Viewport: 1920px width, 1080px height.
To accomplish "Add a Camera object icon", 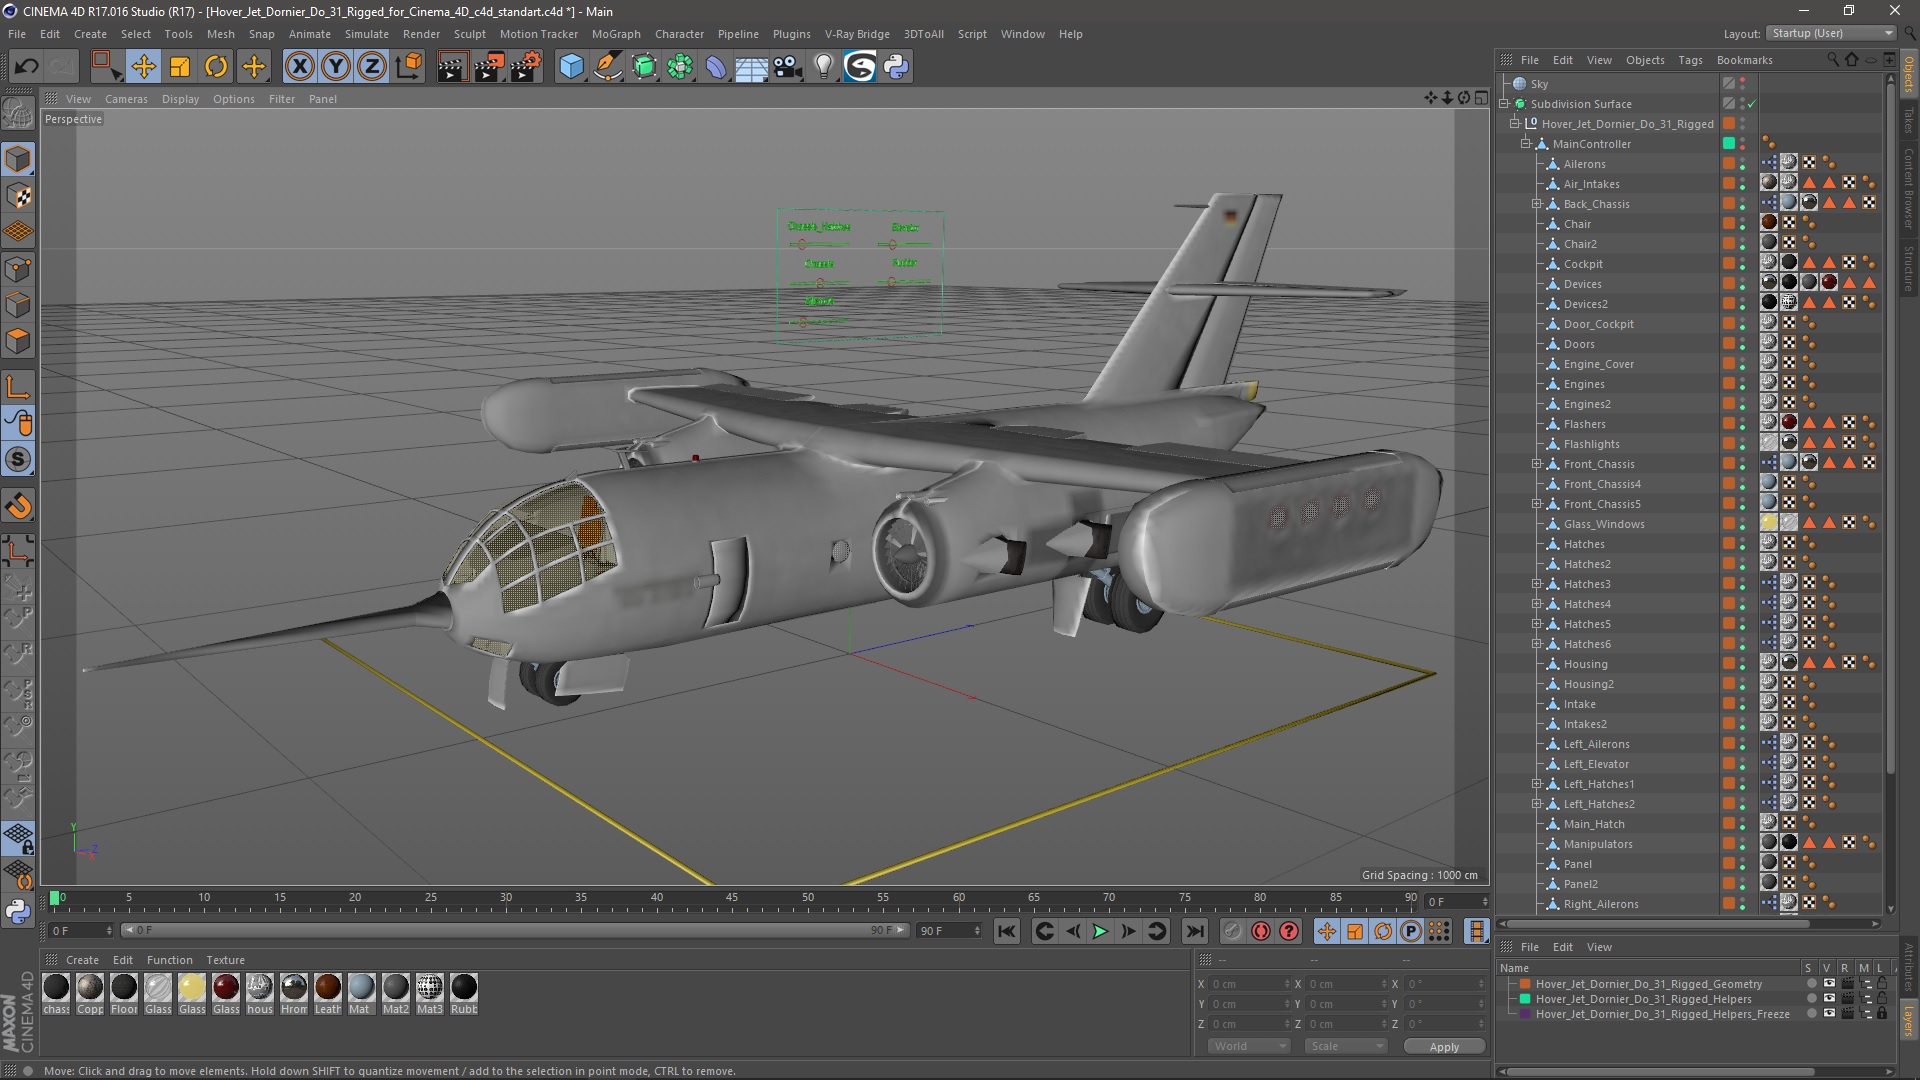I will 788,67.
